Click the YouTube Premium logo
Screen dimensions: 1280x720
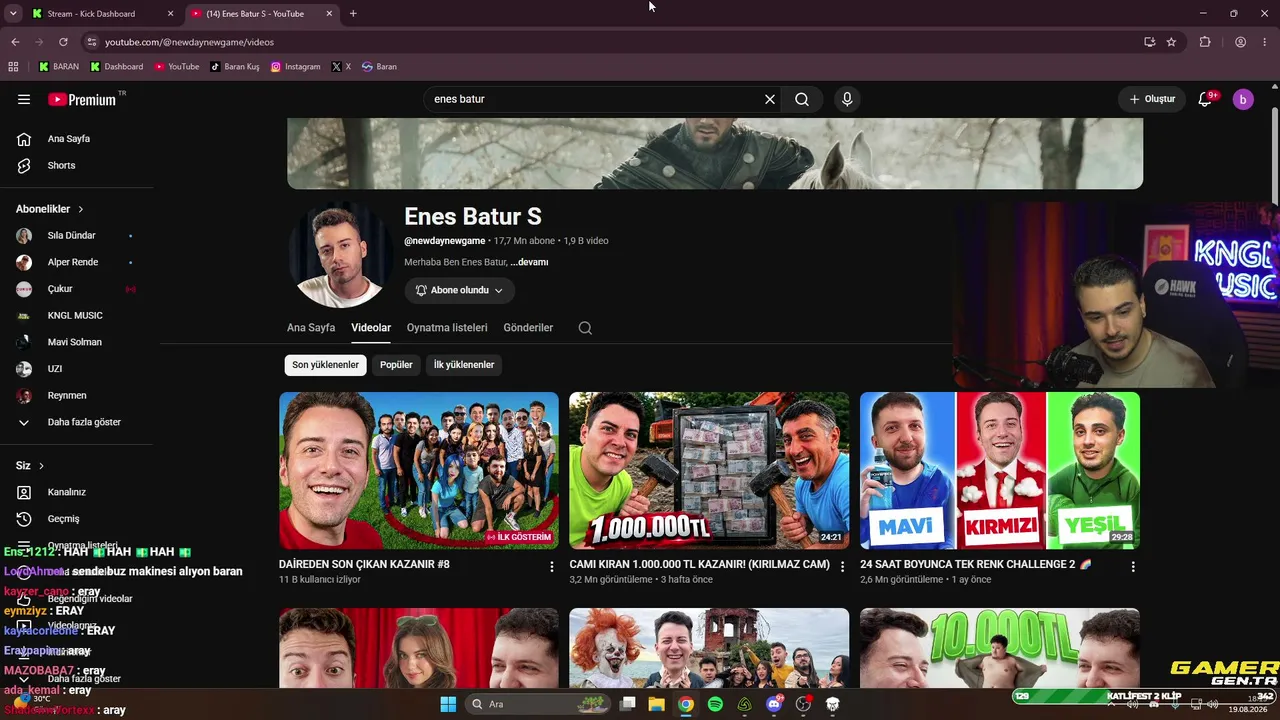point(84,99)
